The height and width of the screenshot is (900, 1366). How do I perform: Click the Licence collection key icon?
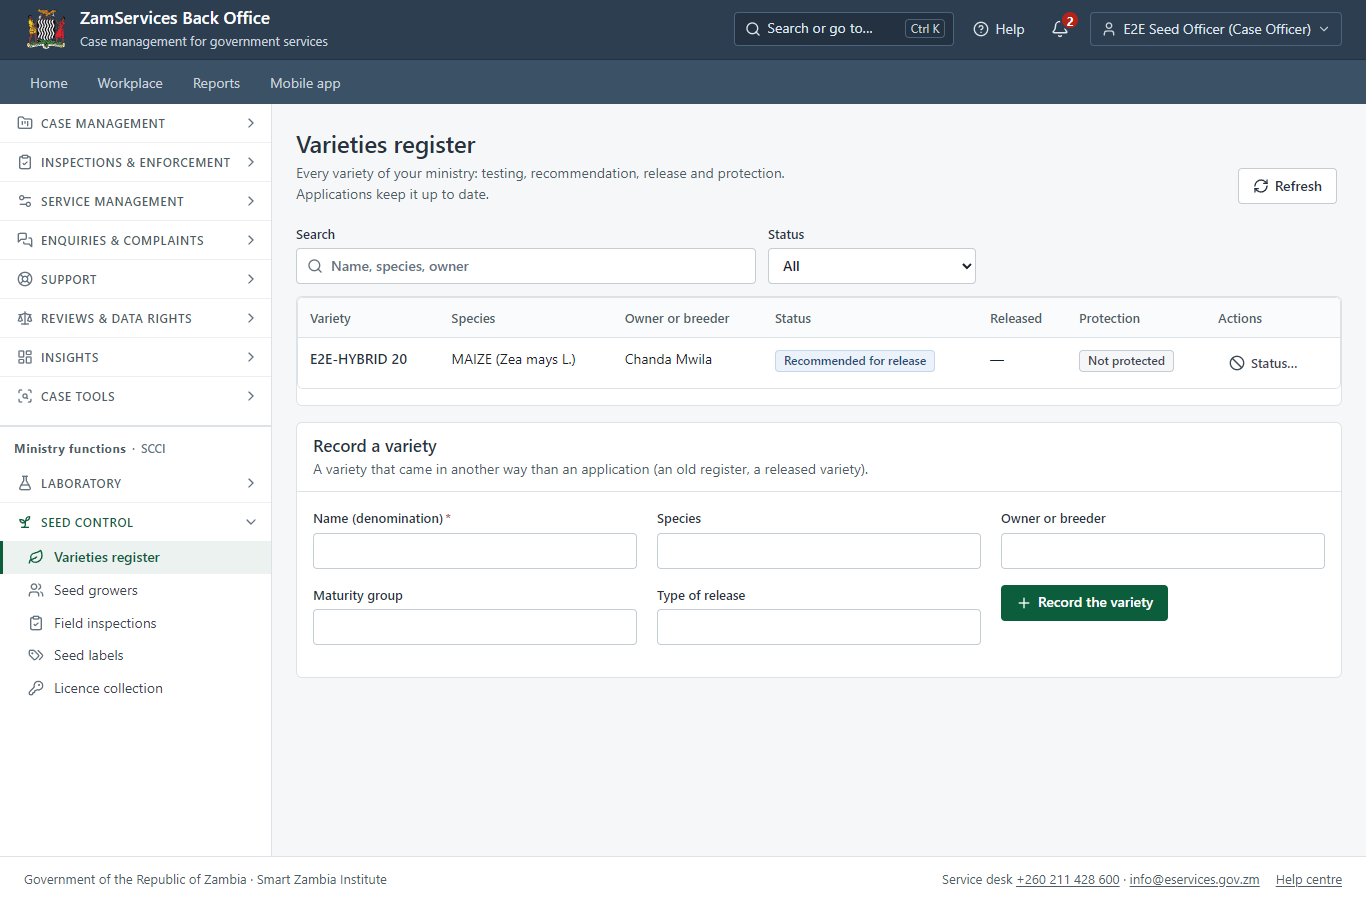click(36, 688)
